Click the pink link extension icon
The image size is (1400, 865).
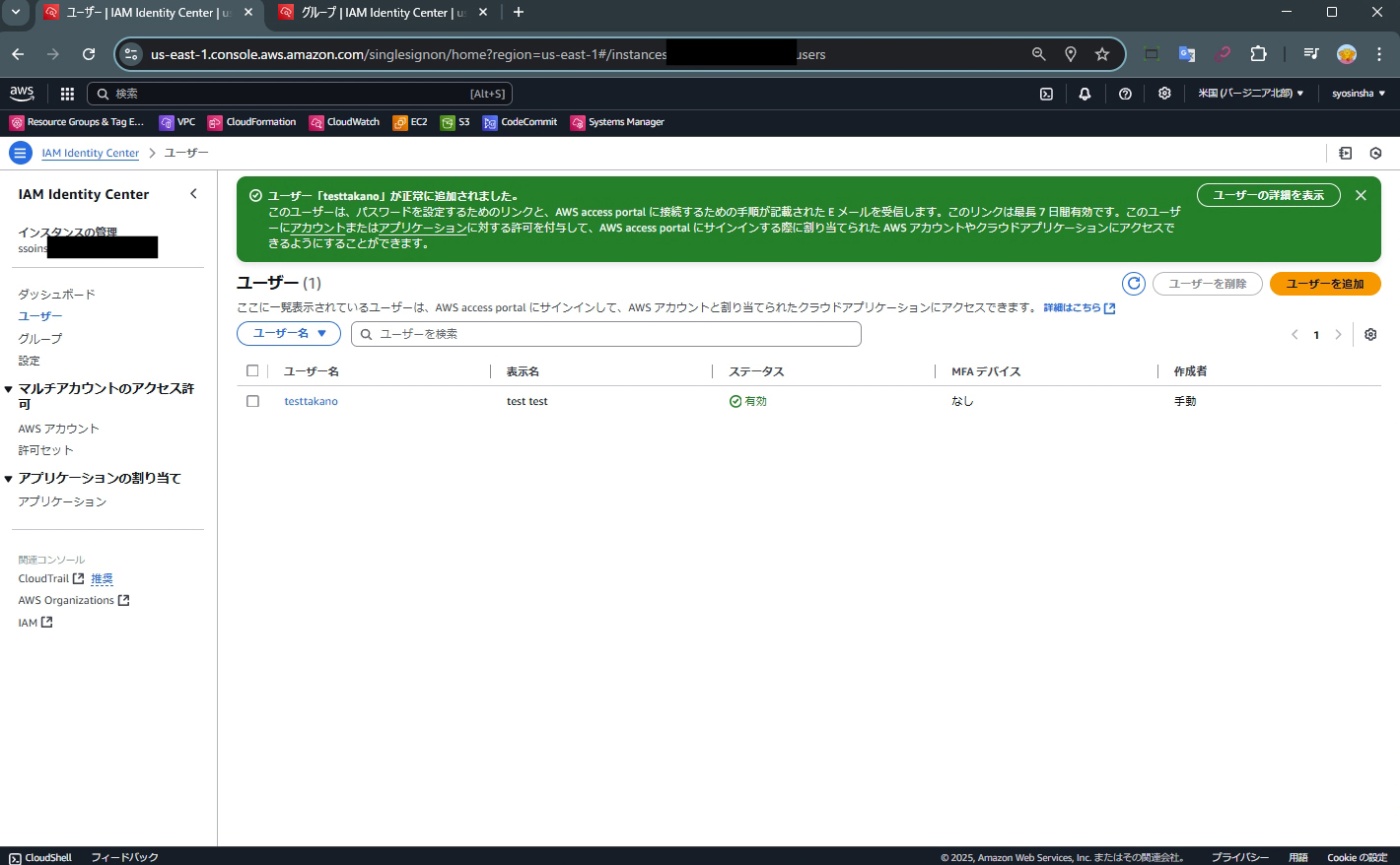pyautogui.click(x=1222, y=54)
